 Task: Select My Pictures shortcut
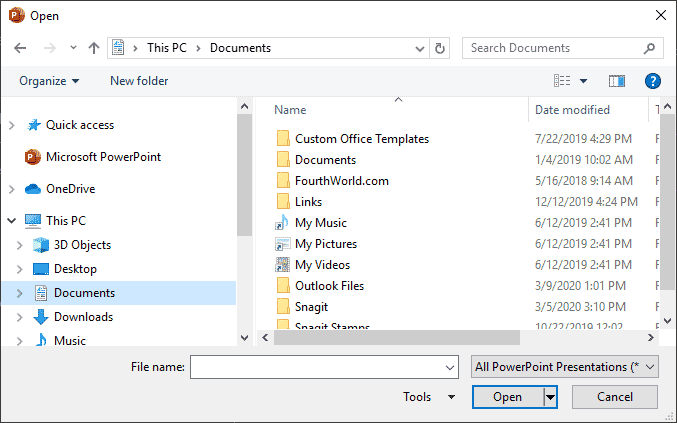326,244
